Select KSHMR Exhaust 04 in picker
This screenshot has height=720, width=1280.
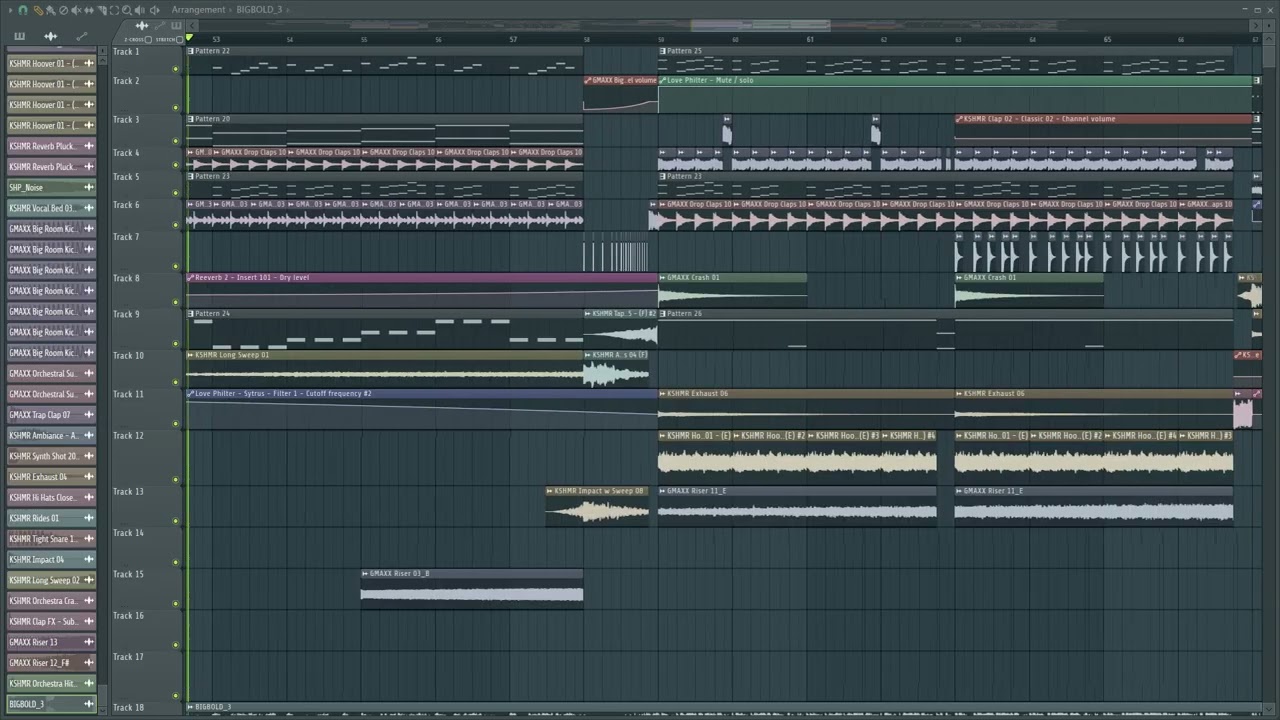52,477
